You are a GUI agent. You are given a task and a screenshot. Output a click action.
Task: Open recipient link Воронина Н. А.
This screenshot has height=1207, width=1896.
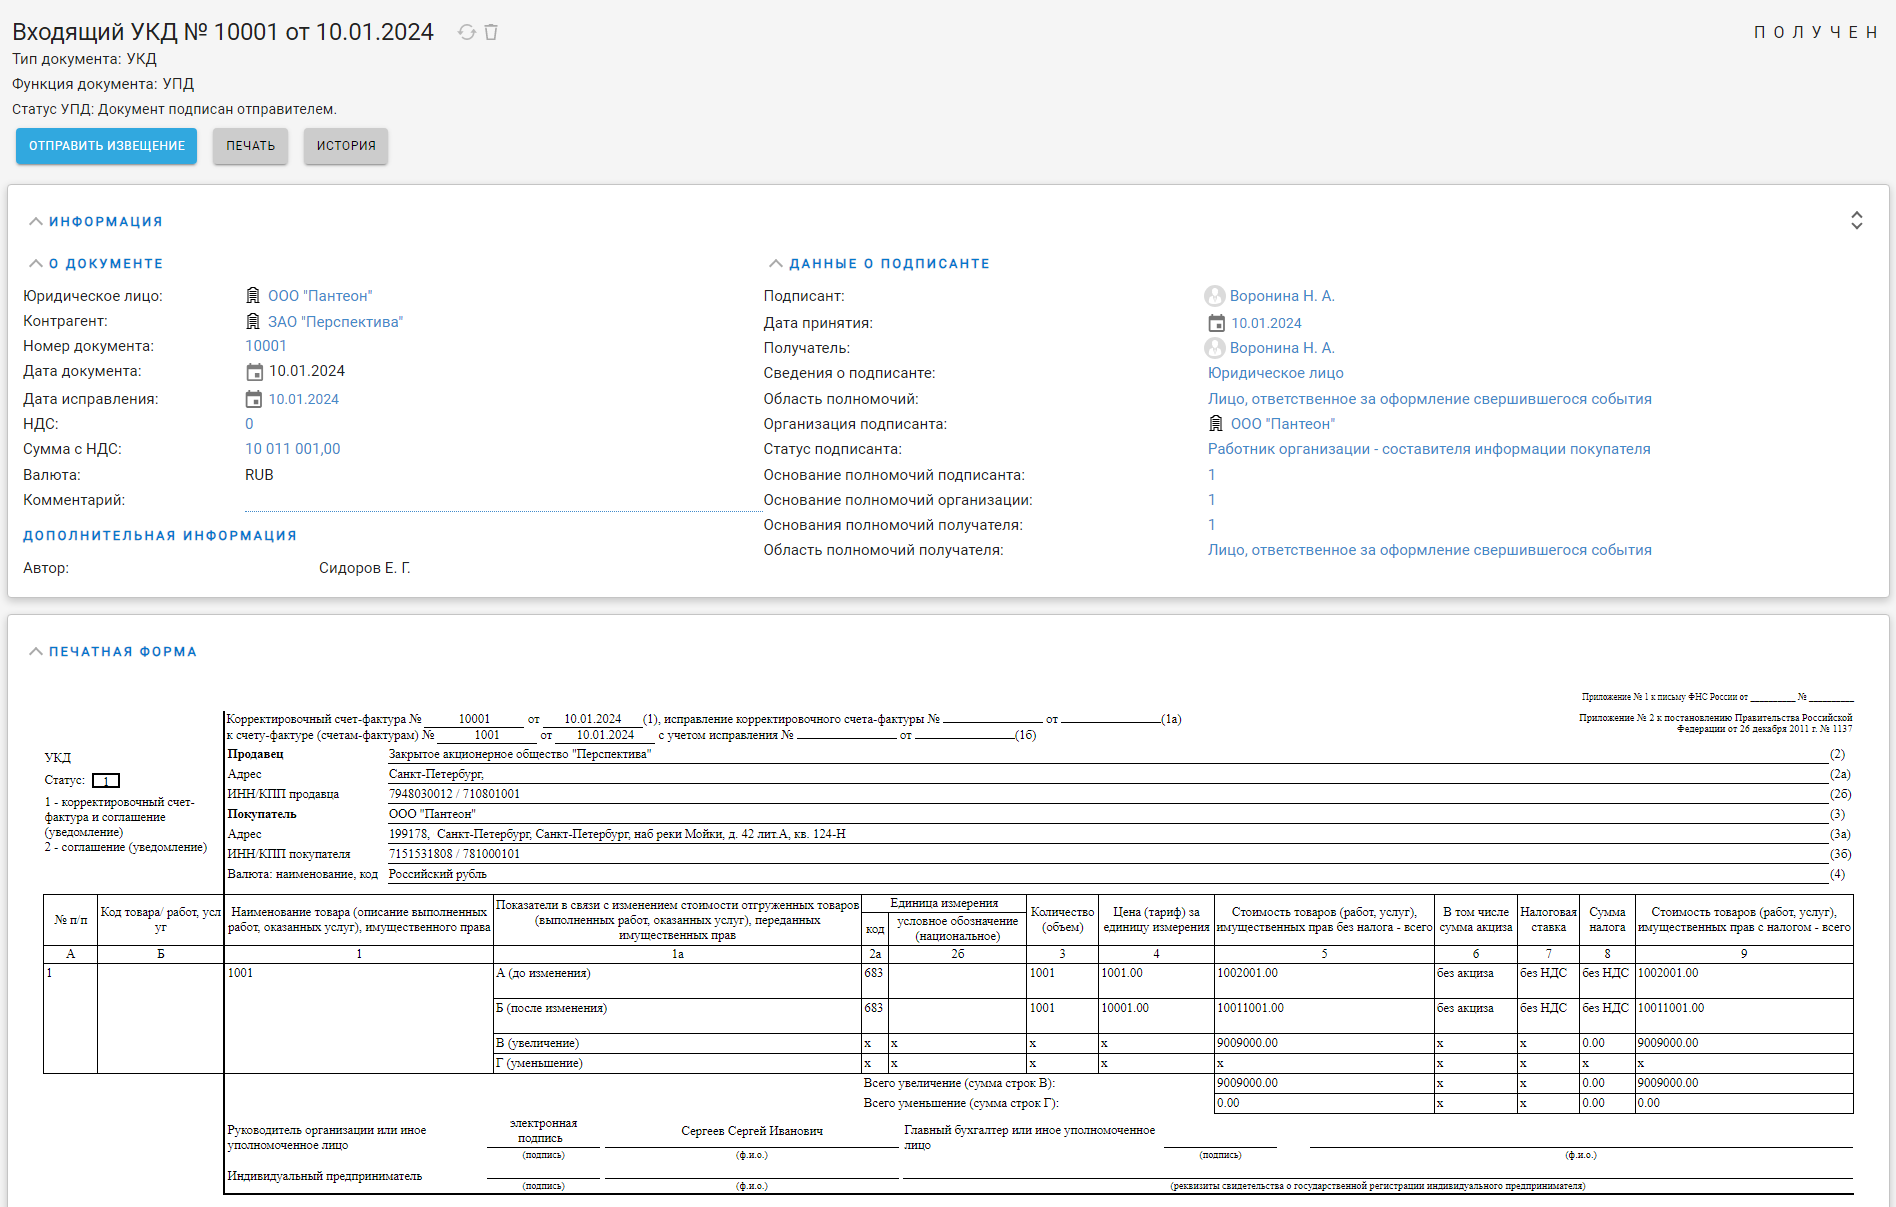tap(1282, 348)
